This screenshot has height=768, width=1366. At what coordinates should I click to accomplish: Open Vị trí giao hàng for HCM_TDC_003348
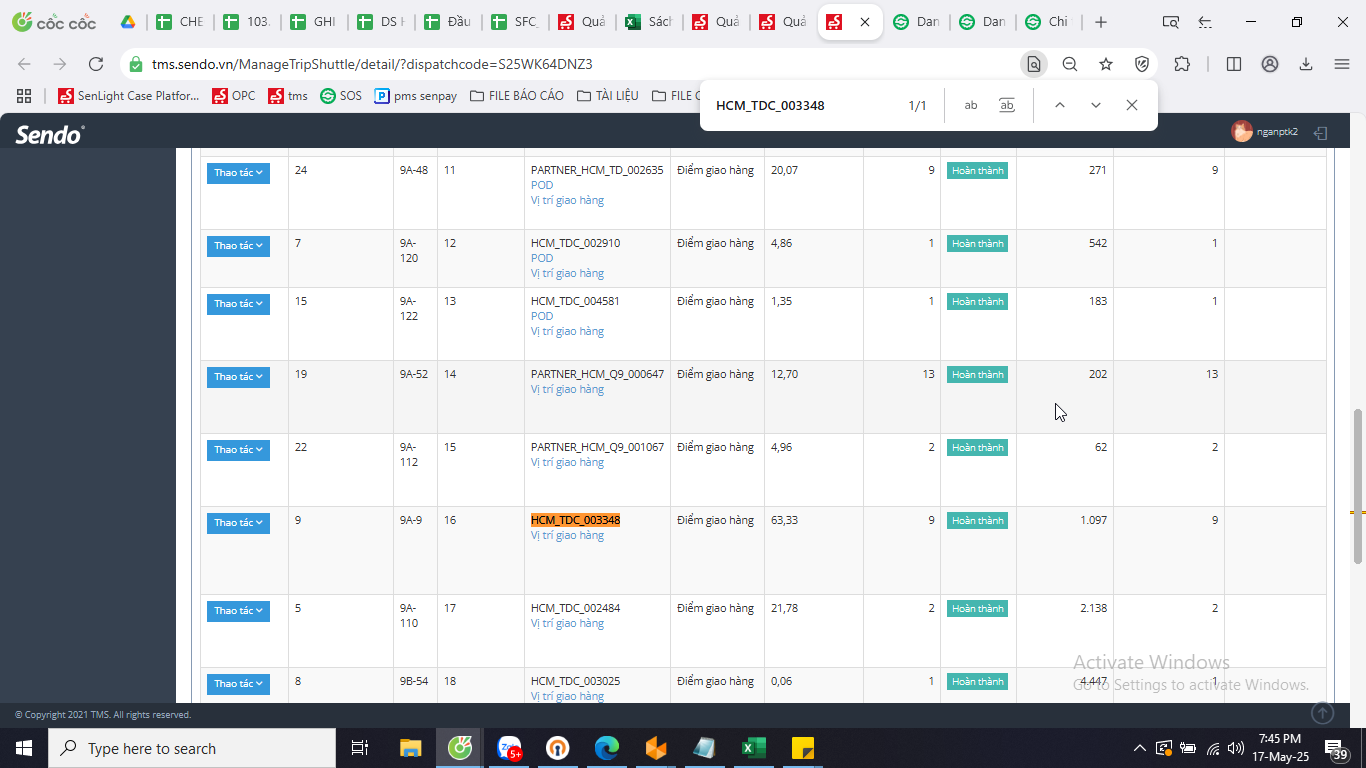coord(567,535)
